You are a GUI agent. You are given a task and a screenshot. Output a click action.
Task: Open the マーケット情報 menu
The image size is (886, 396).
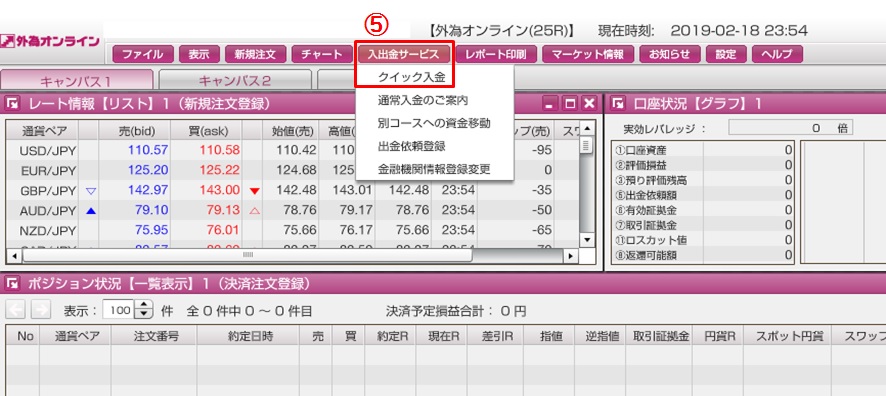588,54
